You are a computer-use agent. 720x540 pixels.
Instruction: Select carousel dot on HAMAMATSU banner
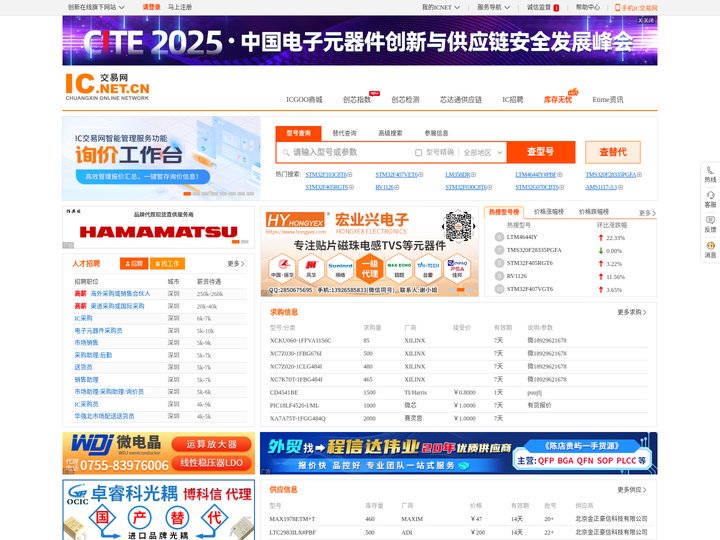click(x=236, y=242)
